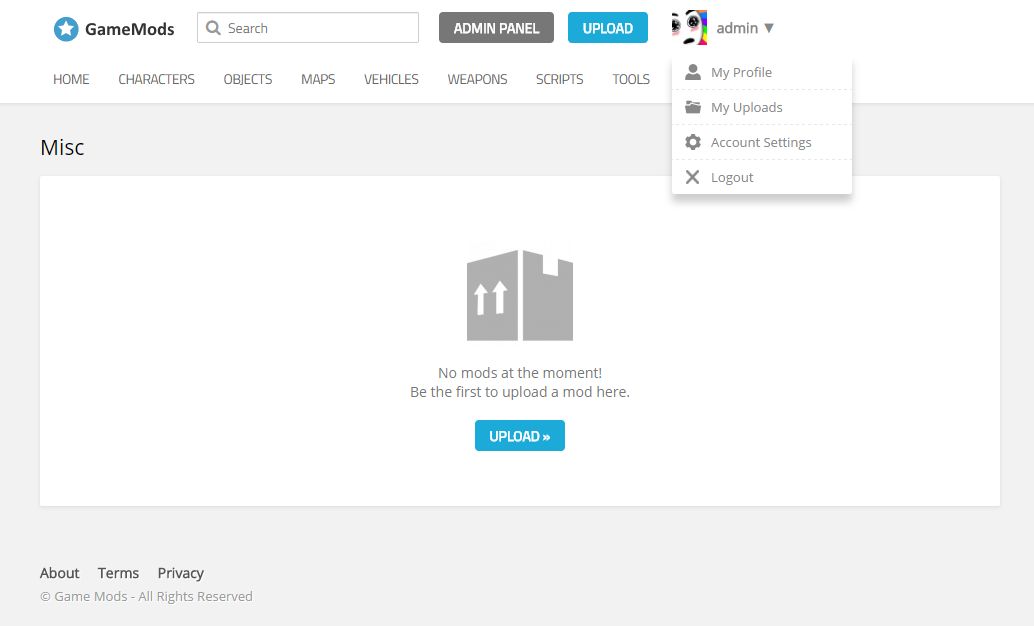Click the My Uploads folder icon
1034x626 pixels.
(x=692, y=107)
